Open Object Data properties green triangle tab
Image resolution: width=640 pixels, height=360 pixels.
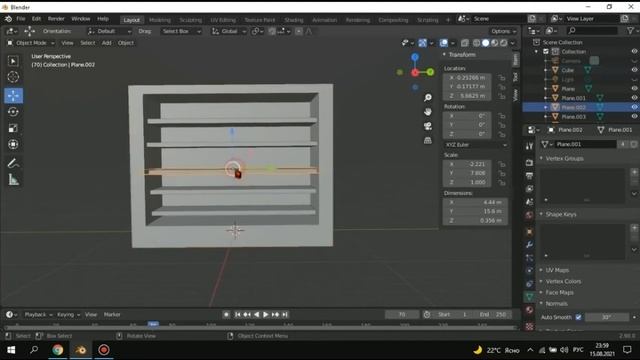pos(529,297)
